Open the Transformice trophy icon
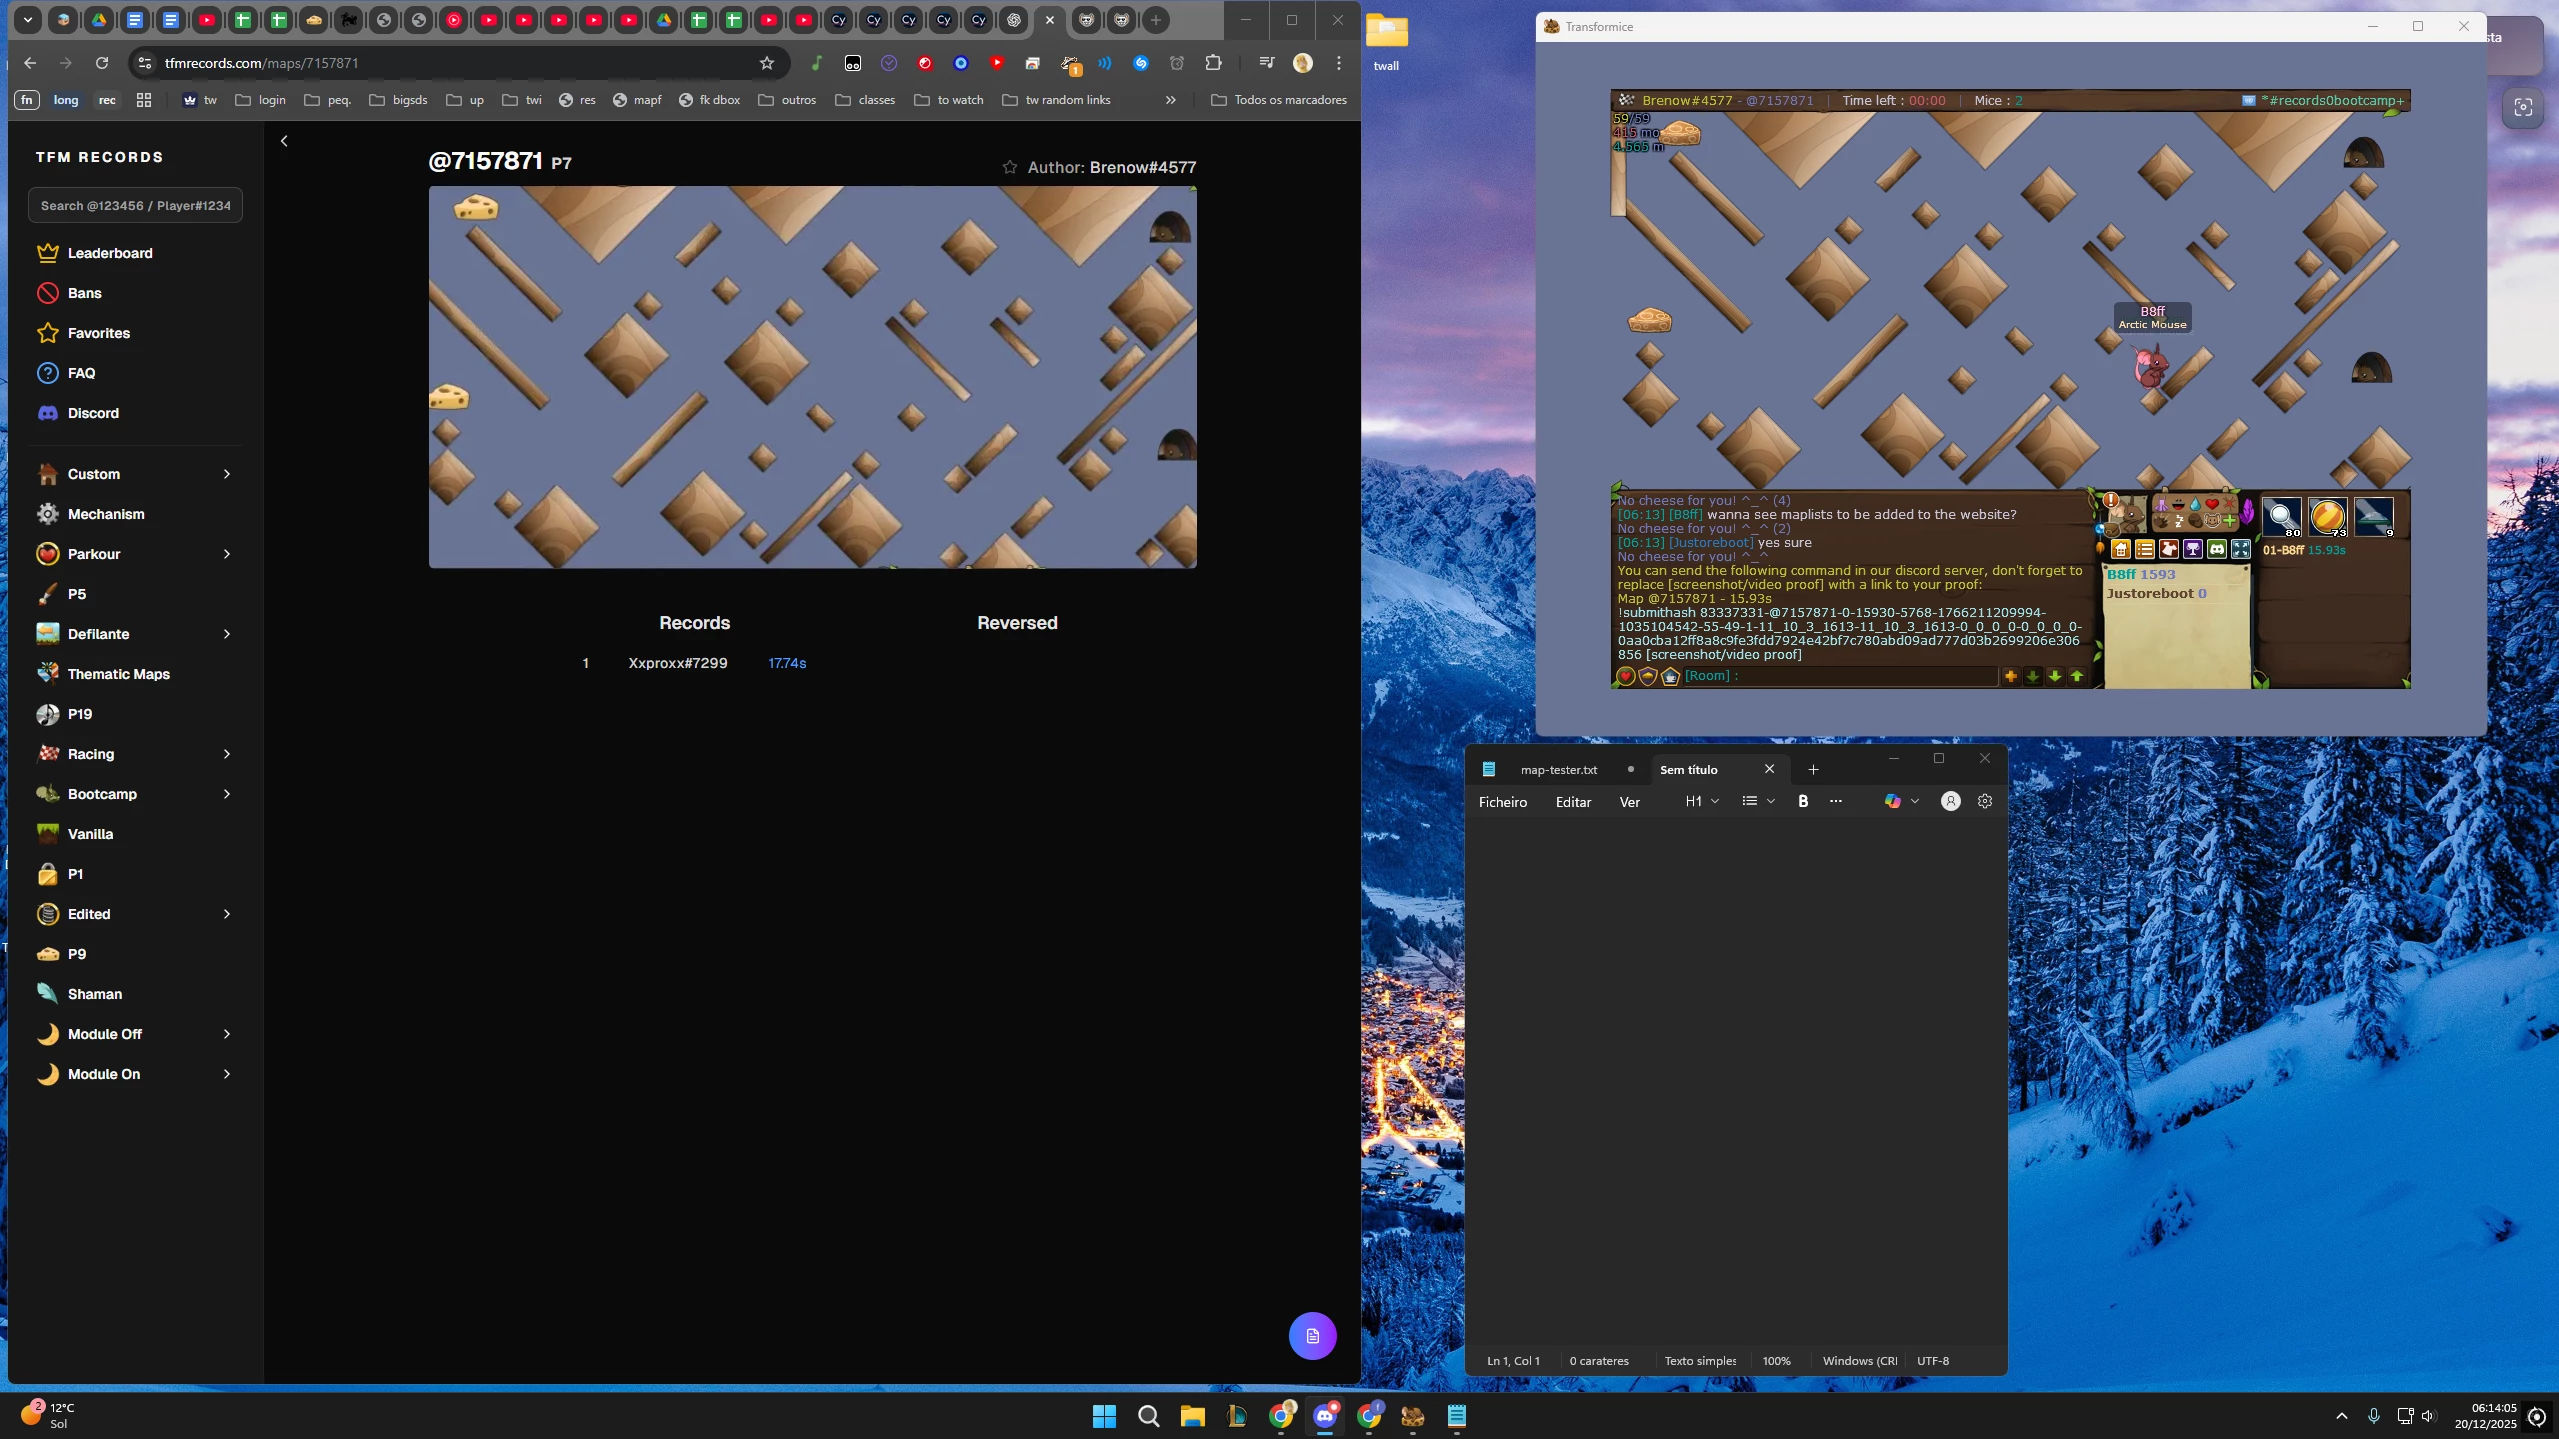This screenshot has width=2559, height=1439. 2193,549
